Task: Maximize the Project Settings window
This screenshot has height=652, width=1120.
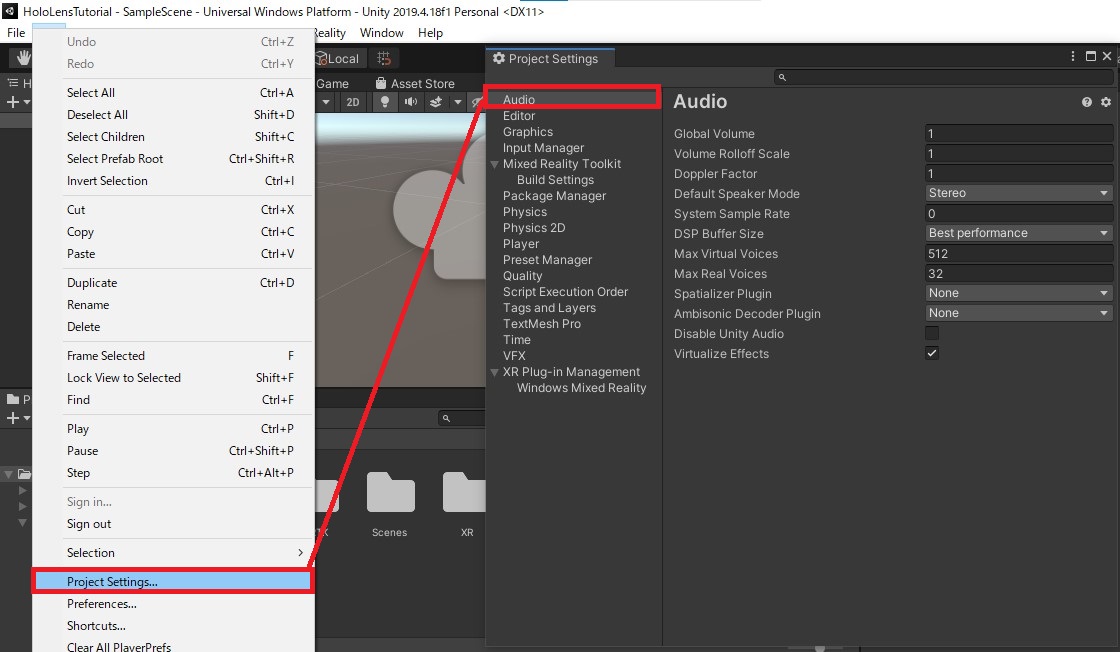Action: [1091, 56]
